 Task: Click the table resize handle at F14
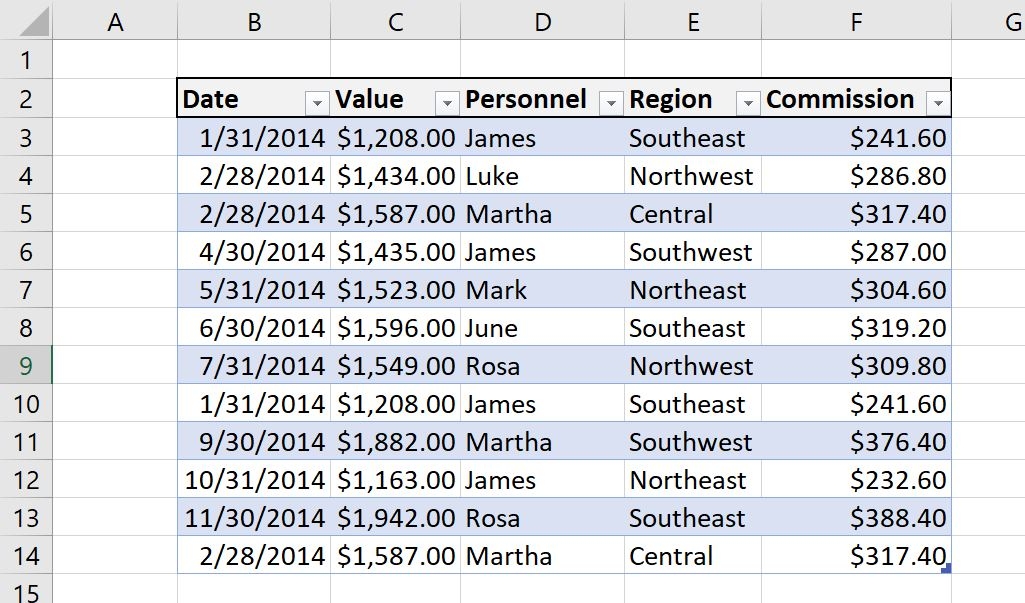coord(946,569)
